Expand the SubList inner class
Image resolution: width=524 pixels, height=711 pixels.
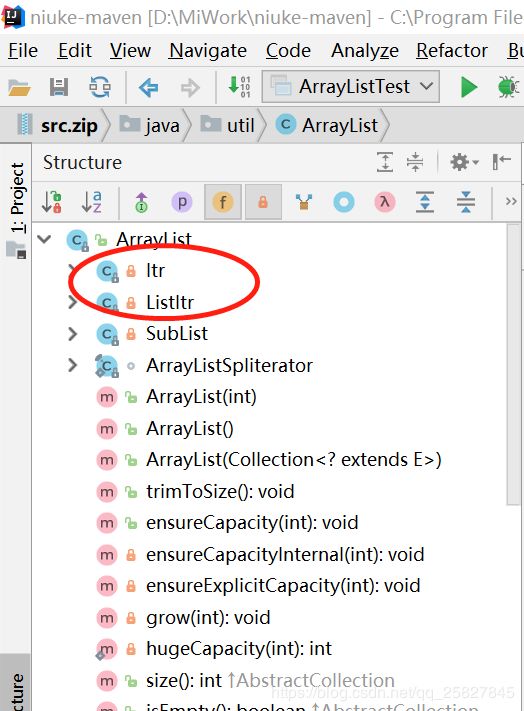[72, 334]
